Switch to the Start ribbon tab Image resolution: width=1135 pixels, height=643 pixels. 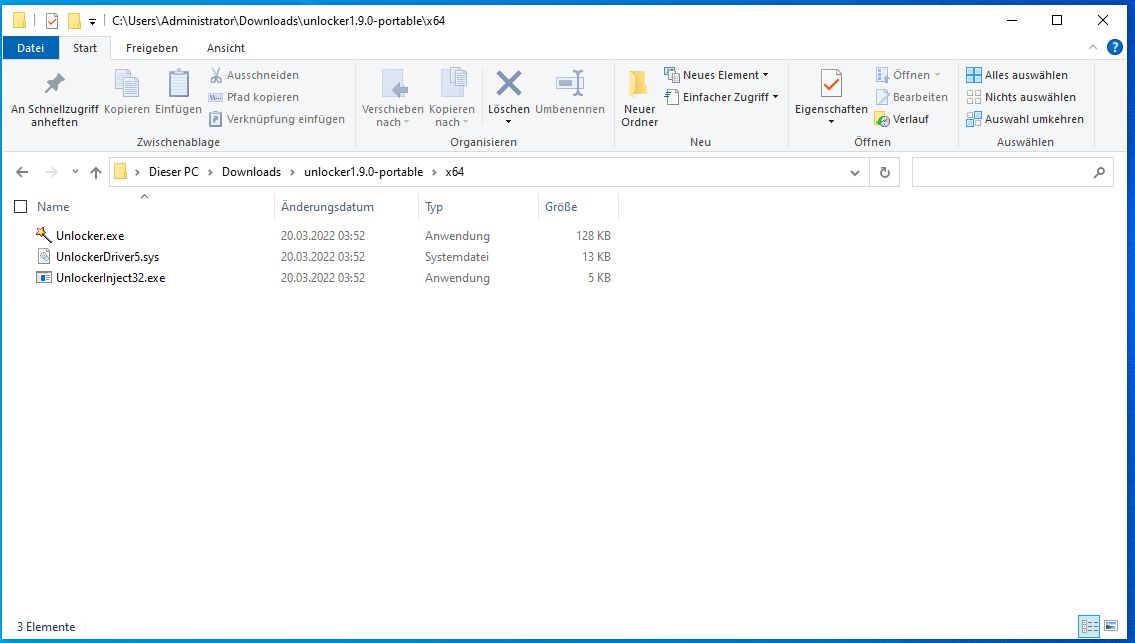pos(85,48)
